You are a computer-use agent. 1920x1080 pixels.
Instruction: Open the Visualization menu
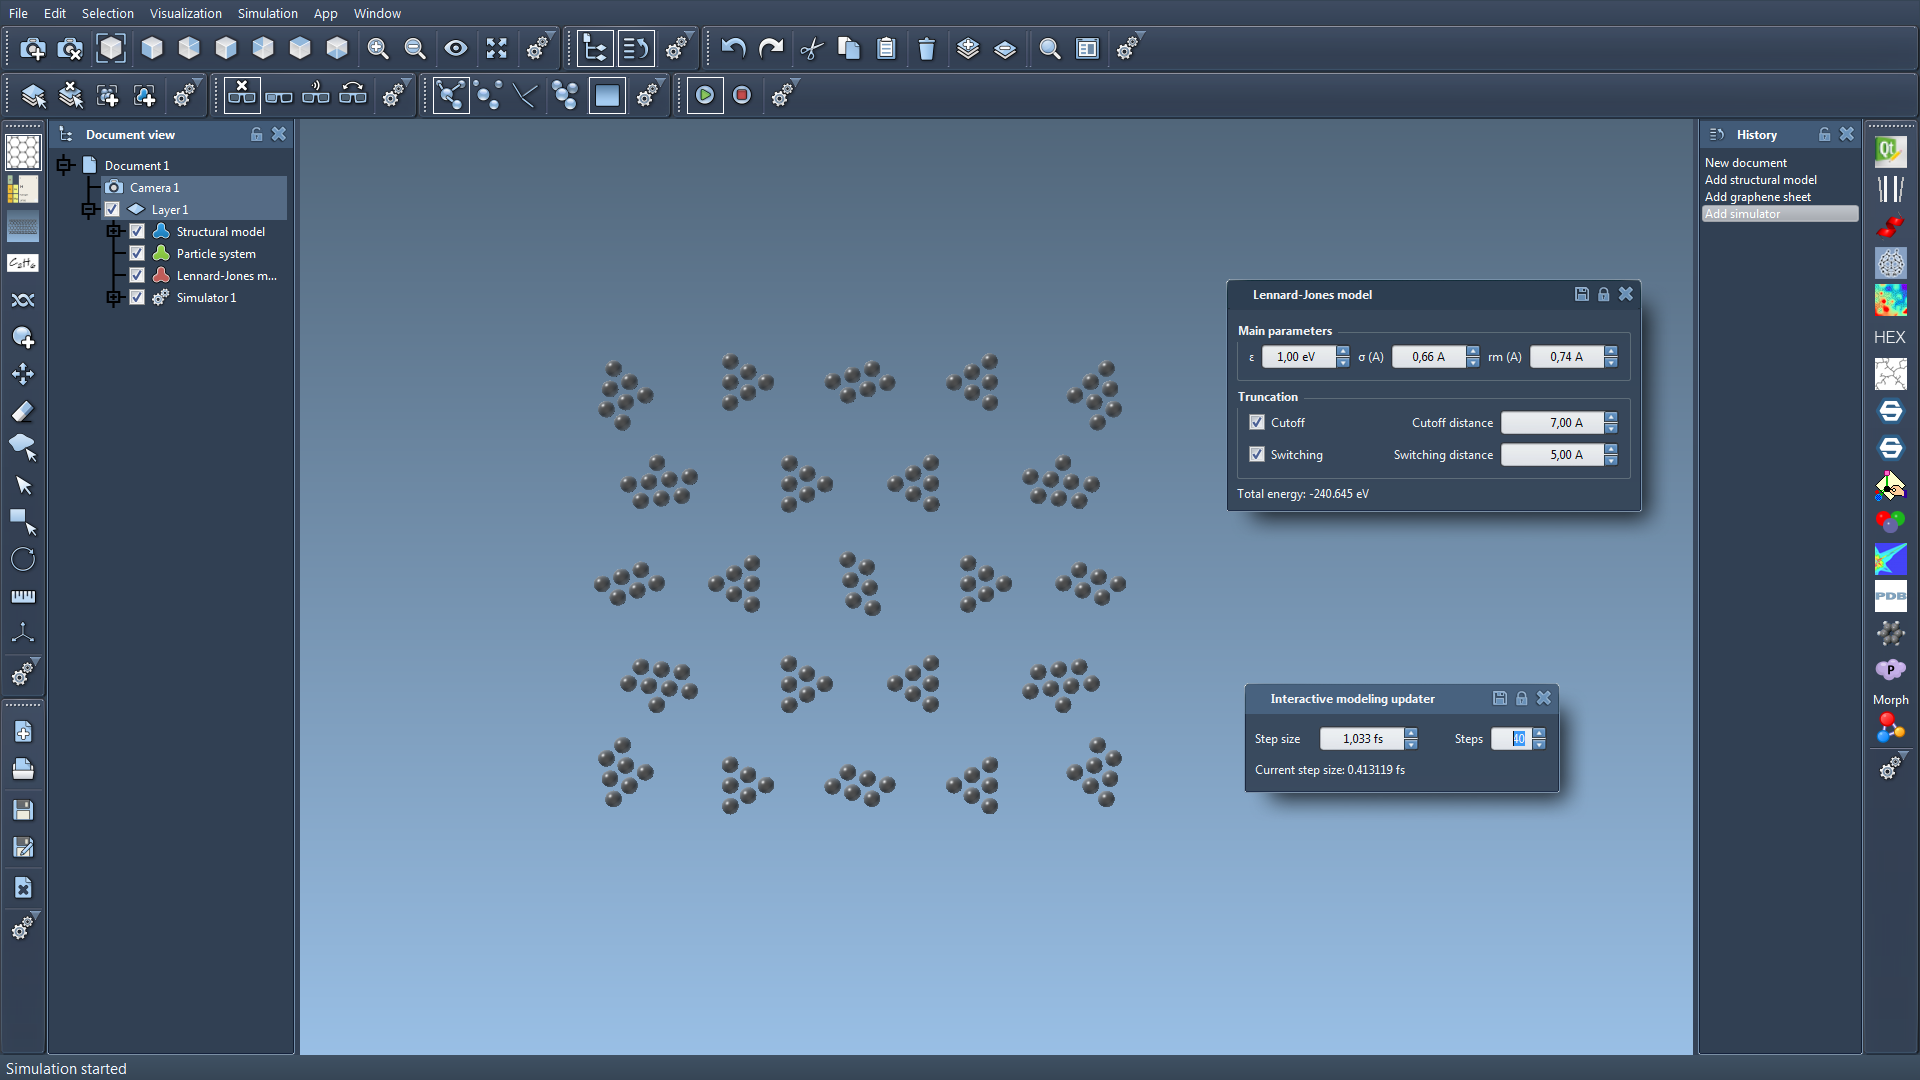[186, 13]
